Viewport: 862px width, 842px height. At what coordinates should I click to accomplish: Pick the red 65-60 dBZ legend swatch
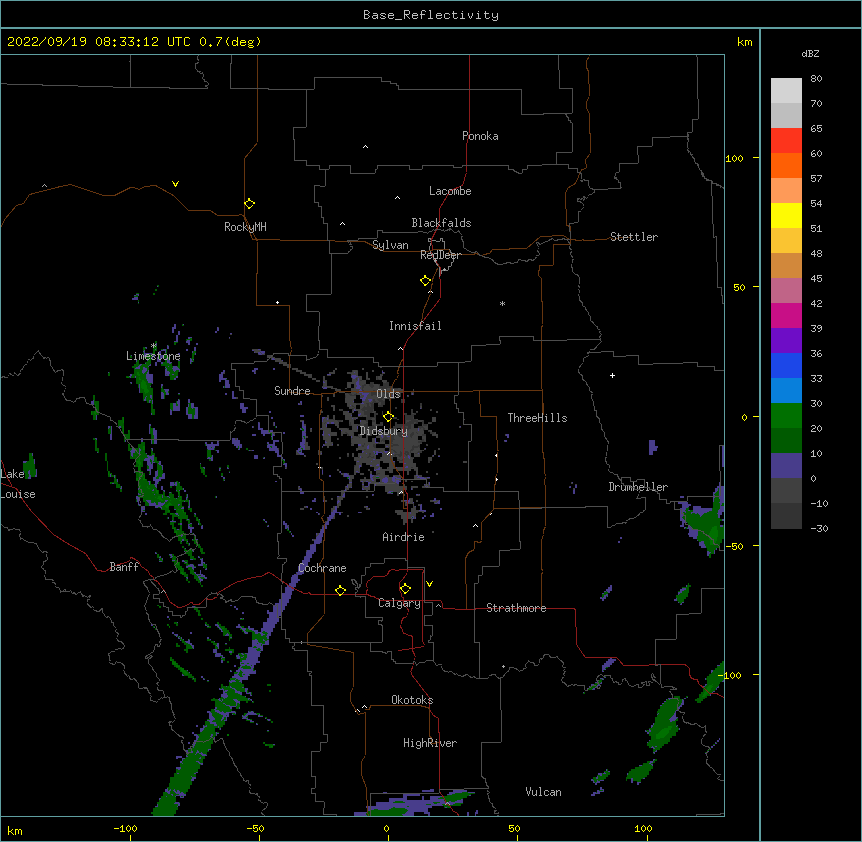click(x=786, y=140)
